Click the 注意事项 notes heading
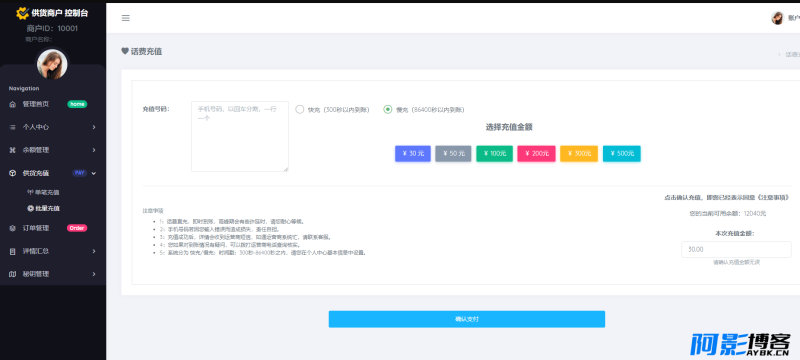 [153, 211]
